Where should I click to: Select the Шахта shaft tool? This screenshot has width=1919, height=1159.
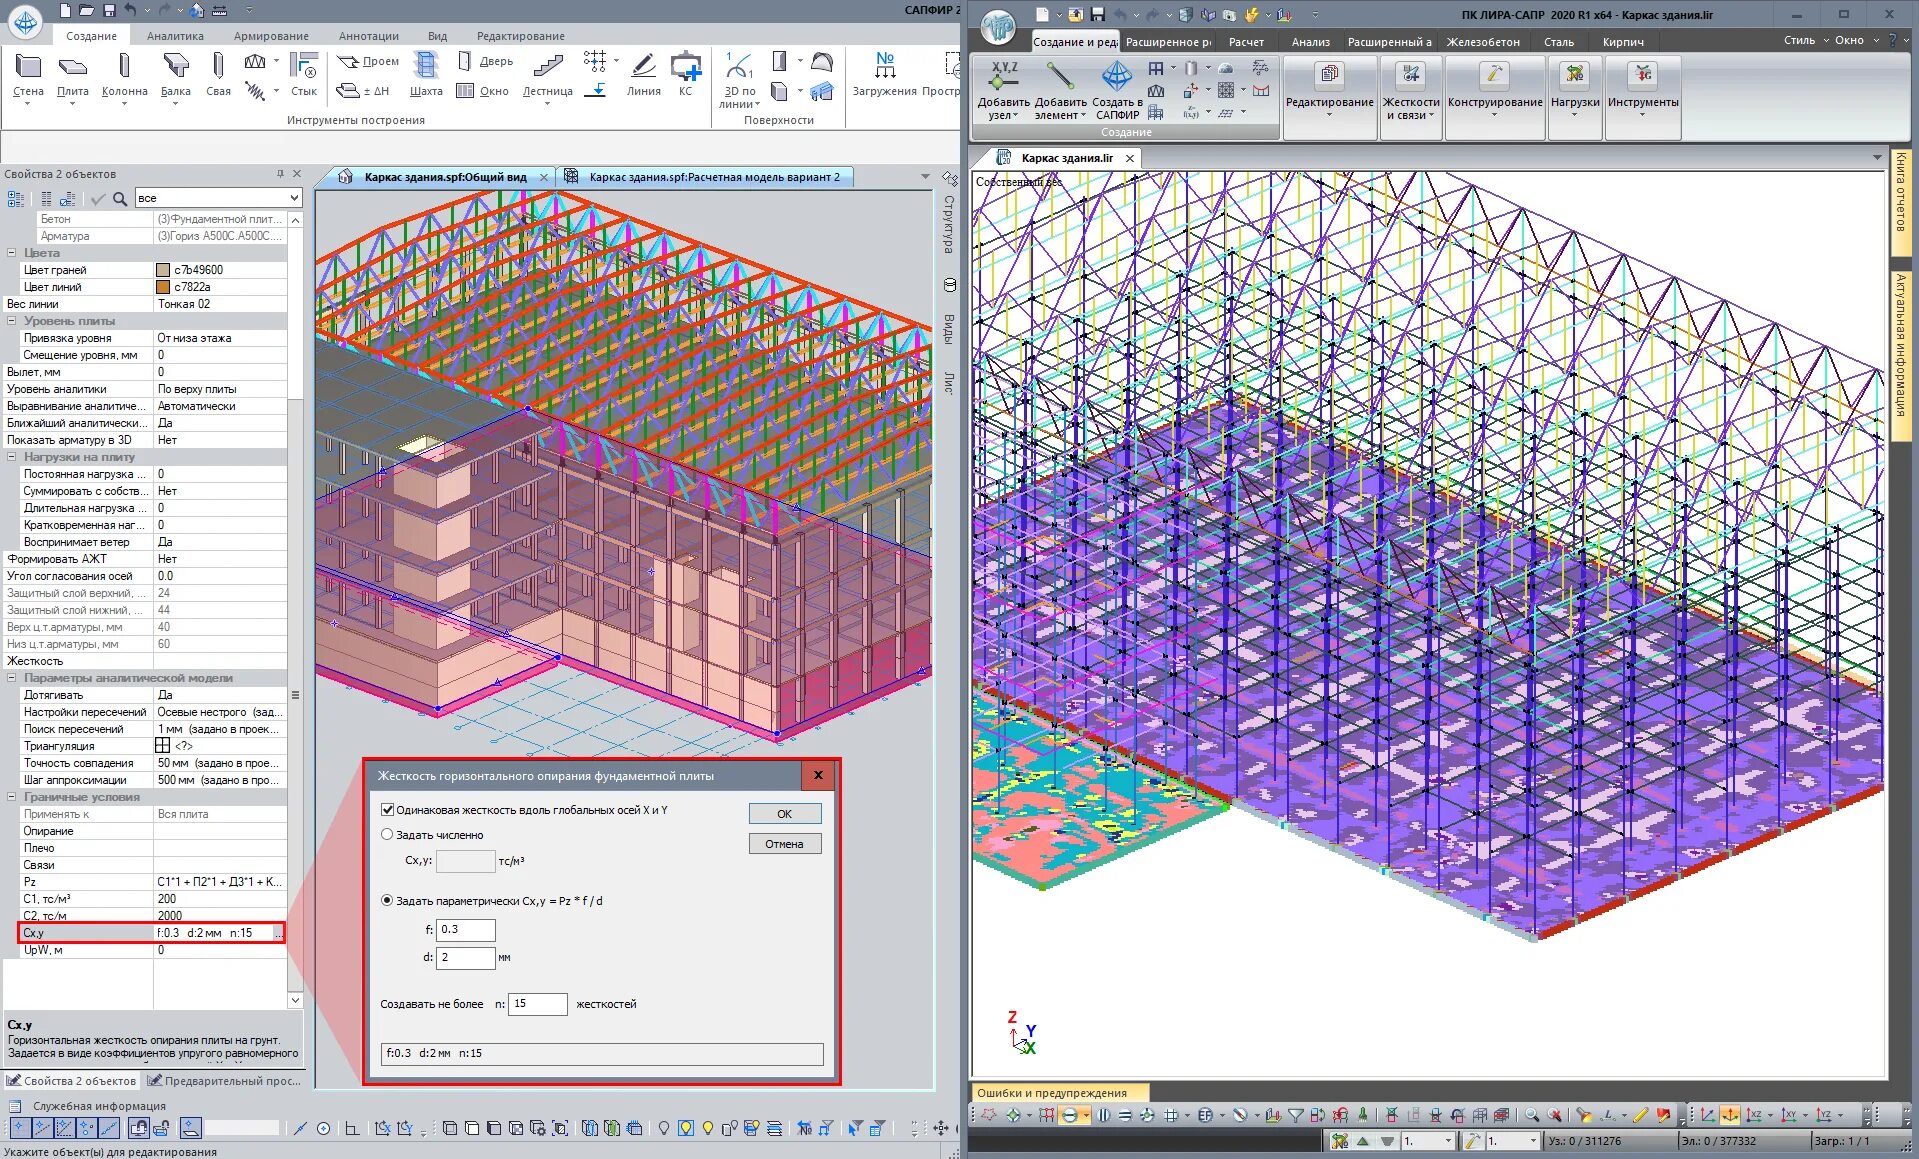pyautogui.click(x=426, y=76)
